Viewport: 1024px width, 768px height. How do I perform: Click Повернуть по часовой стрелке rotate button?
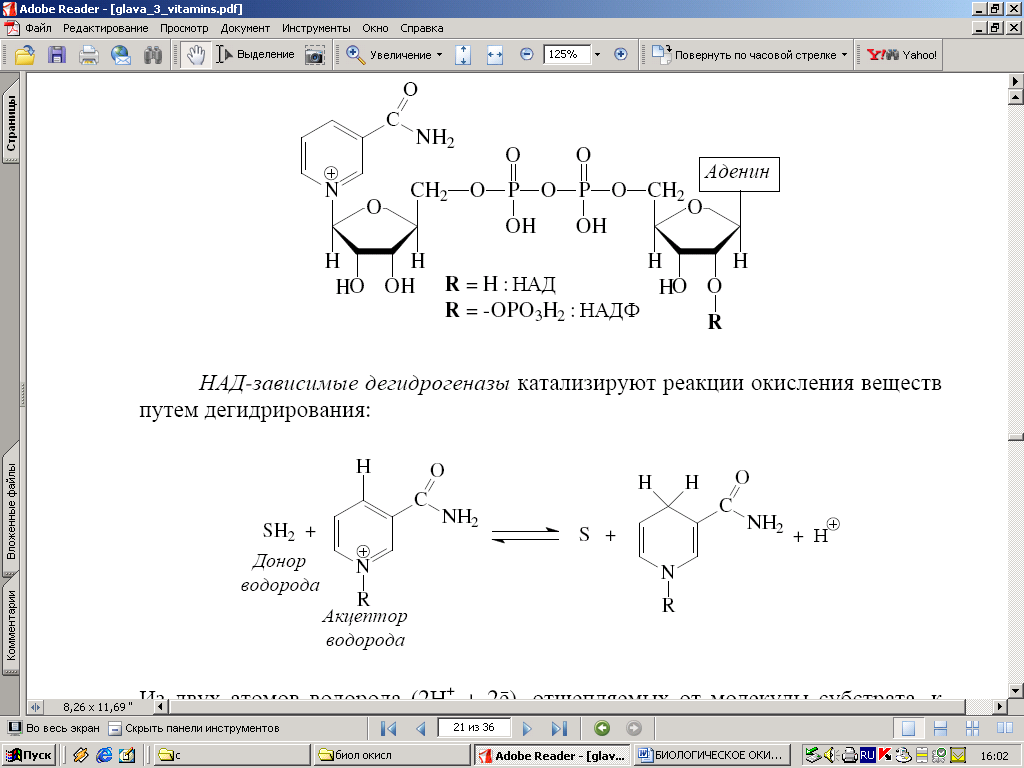[744, 55]
